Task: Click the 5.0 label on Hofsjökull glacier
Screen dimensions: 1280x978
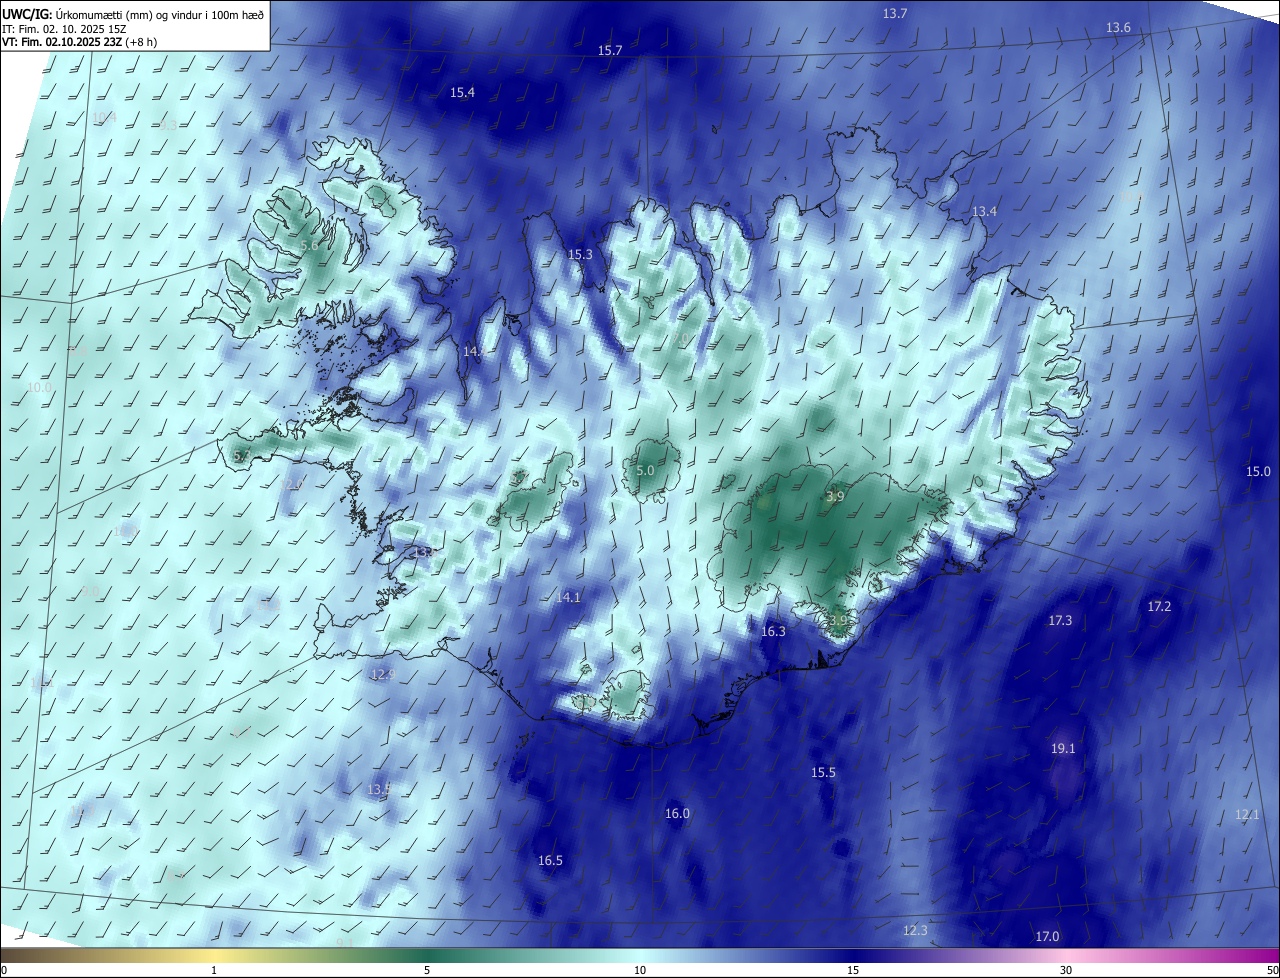Action: click(645, 470)
